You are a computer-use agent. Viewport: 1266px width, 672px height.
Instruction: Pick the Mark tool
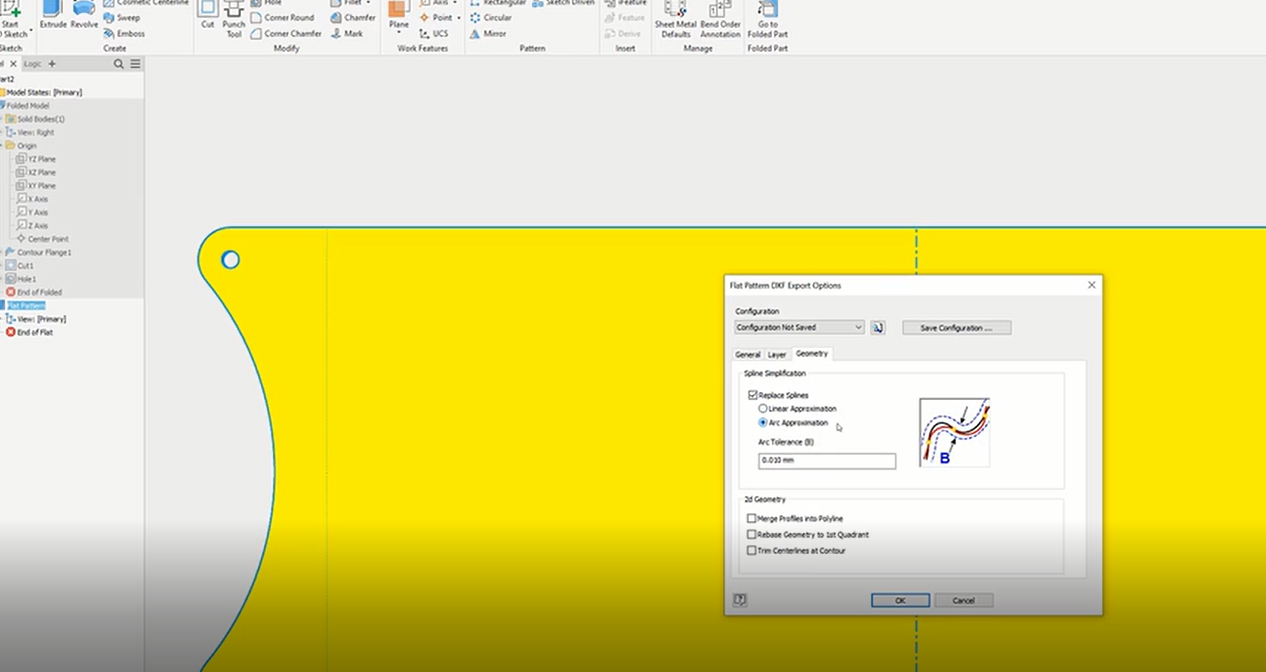[x=346, y=34]
